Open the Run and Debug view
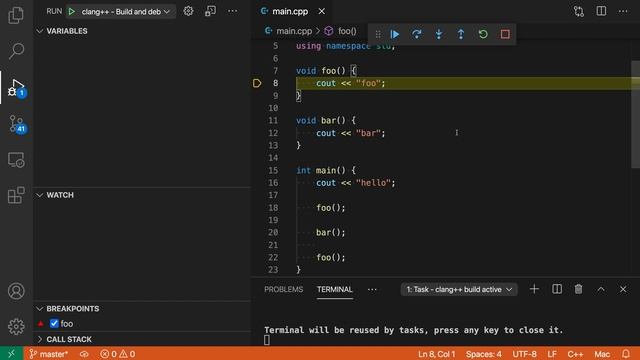This screenshot has height=360, width=640. tap(16, 87)
